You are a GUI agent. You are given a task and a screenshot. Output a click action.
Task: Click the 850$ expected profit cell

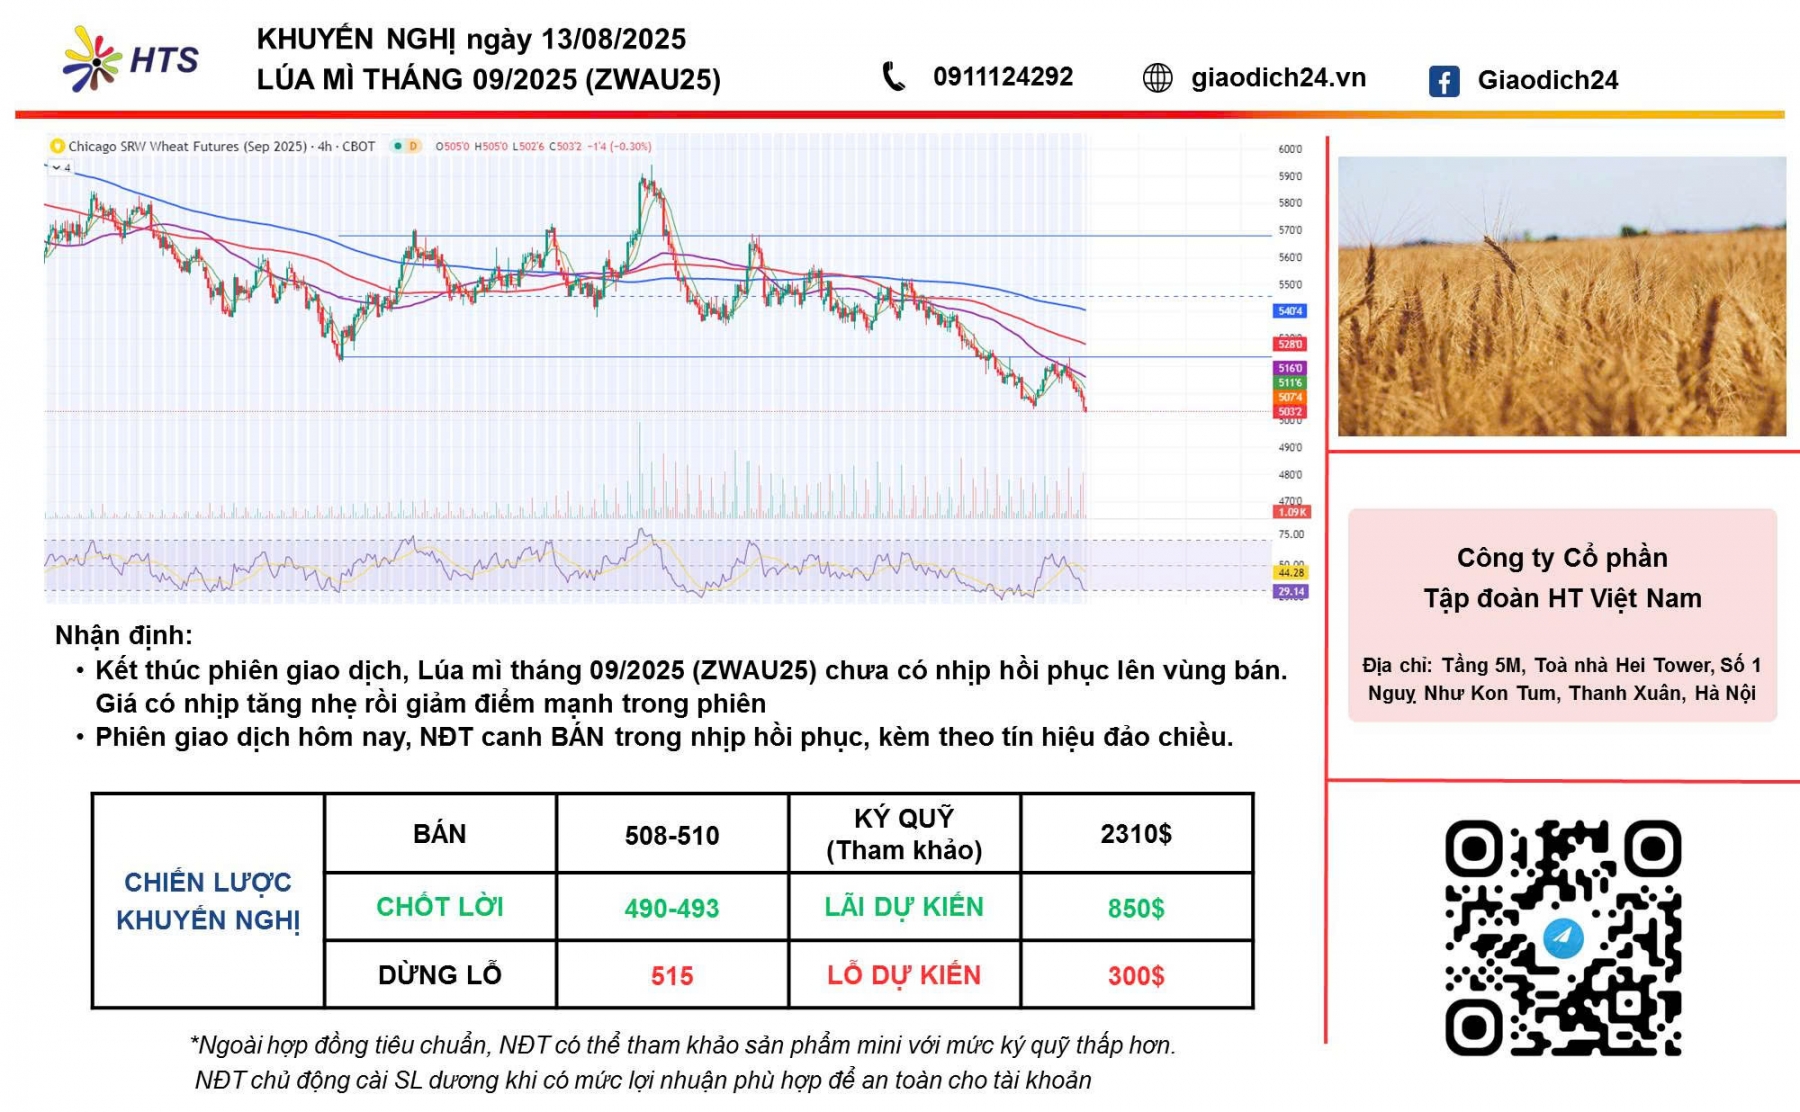[x=1136, y=907]
